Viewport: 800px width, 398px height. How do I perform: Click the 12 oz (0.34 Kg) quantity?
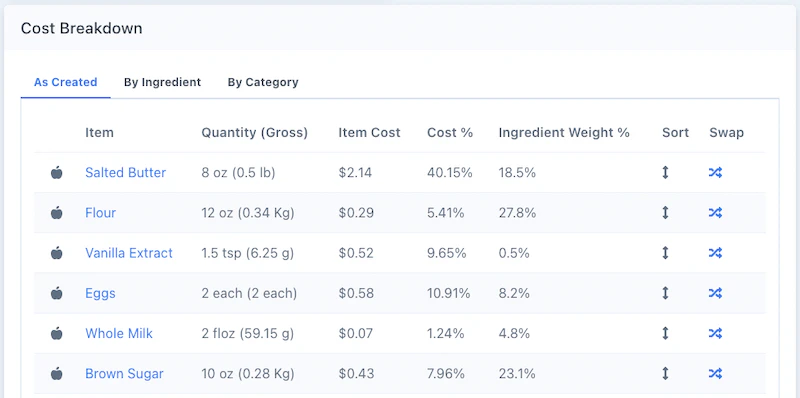click(248, 213)
